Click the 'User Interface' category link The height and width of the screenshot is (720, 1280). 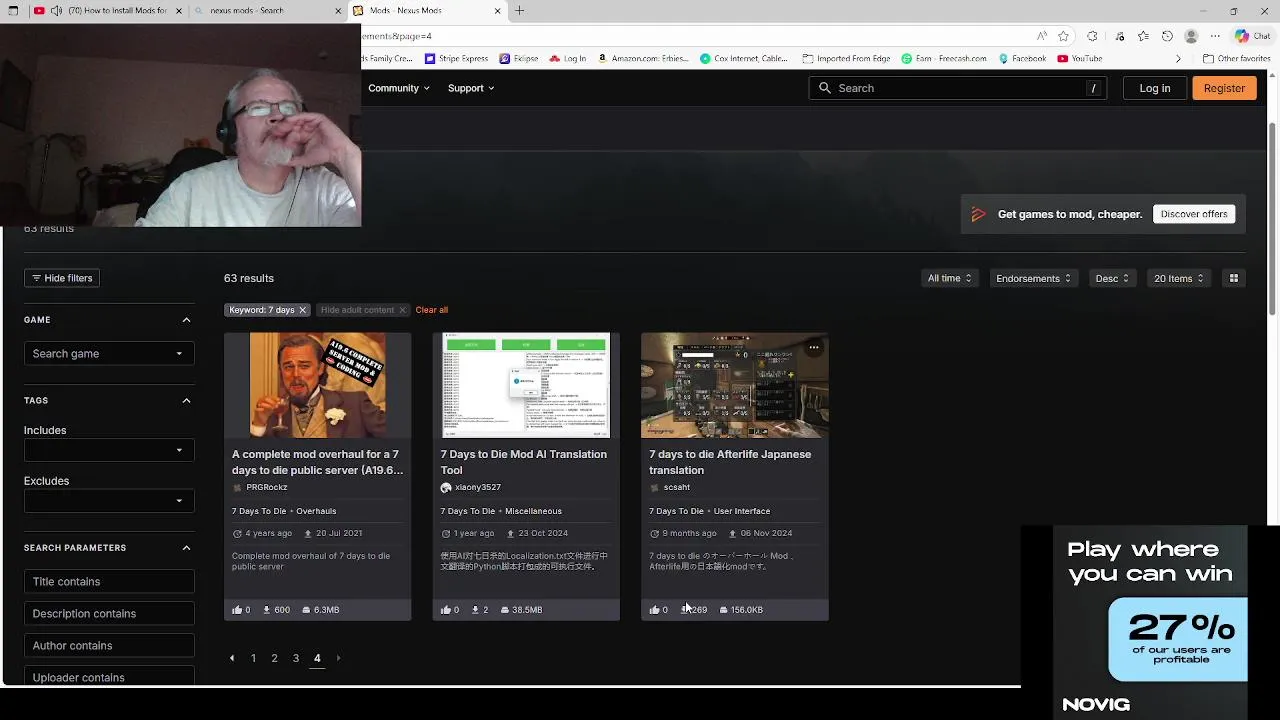742,511
